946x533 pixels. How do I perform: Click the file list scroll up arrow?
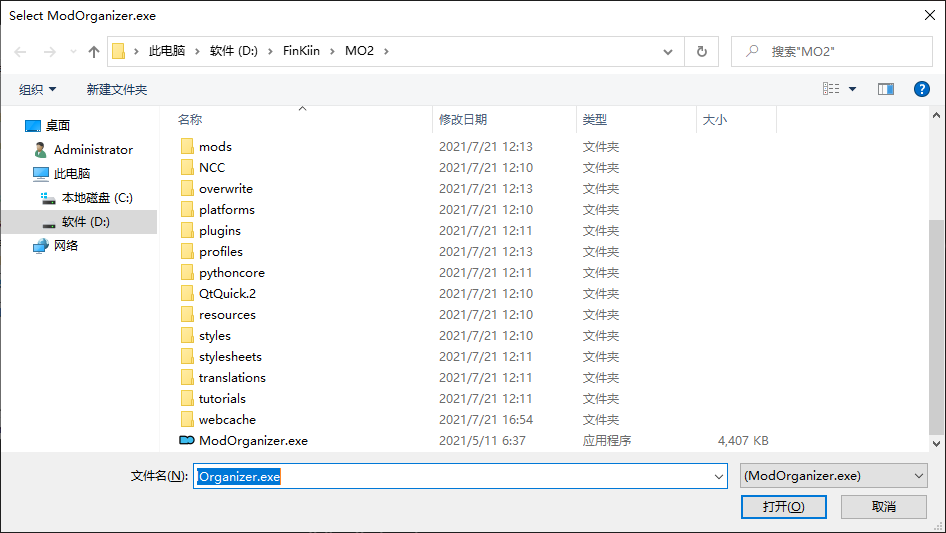point(936,115)
